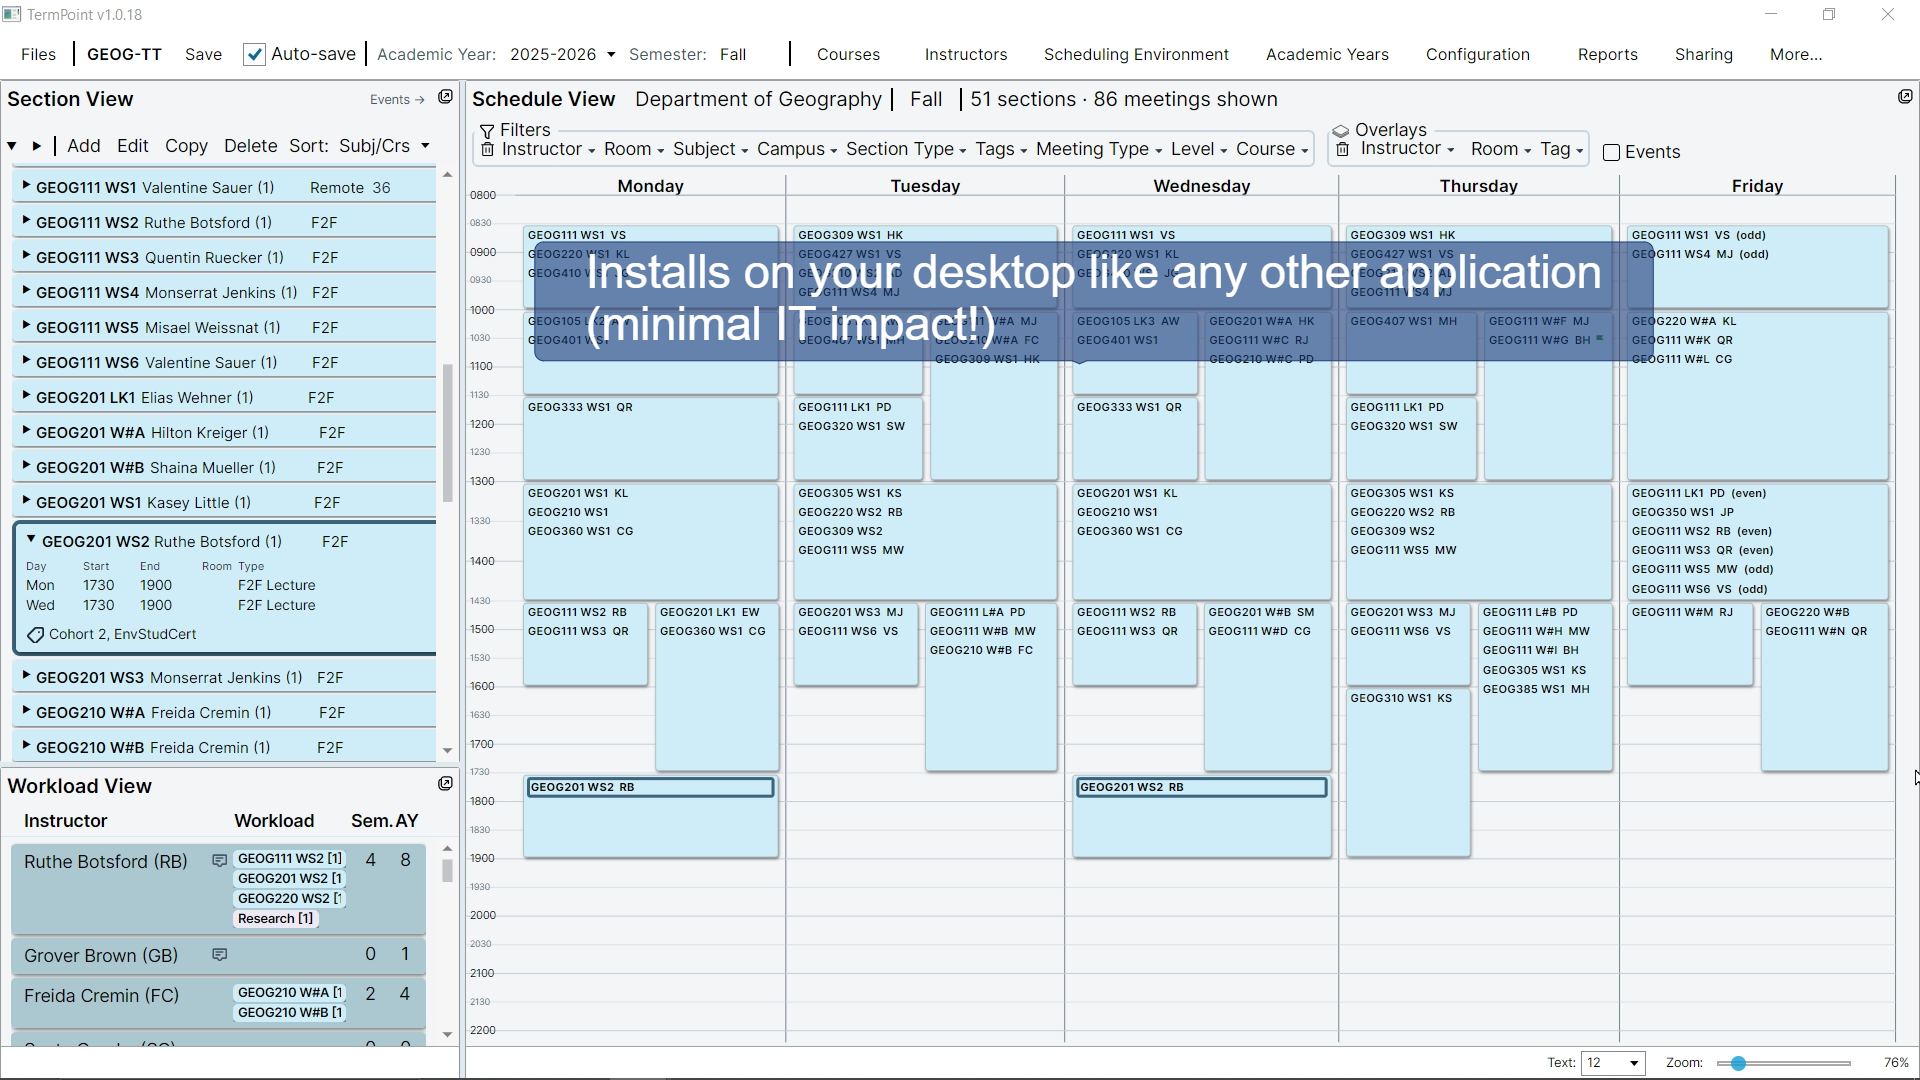Image resolution: width=1920 pixels, height=1080 pixels.
Task: Open the Room filter dropdown
Action: 633,150
